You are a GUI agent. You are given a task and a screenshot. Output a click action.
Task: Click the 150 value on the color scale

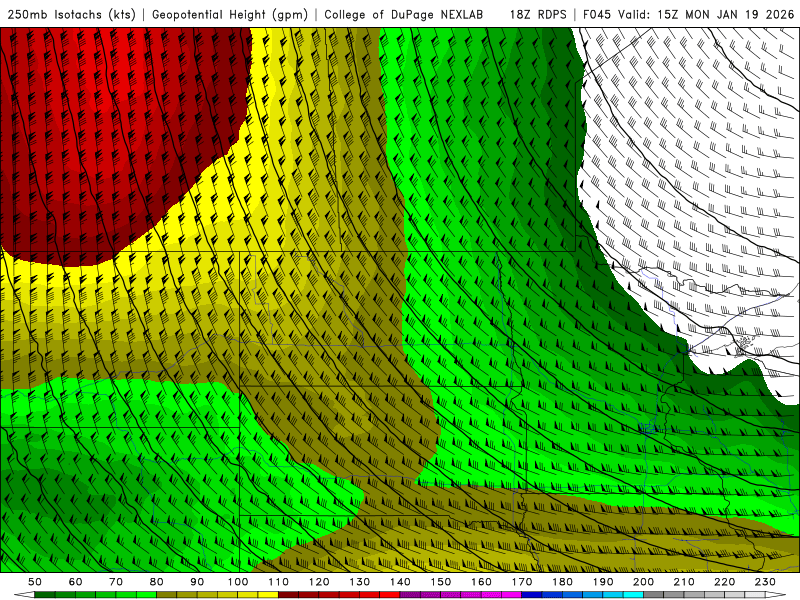tap(441, 582)
